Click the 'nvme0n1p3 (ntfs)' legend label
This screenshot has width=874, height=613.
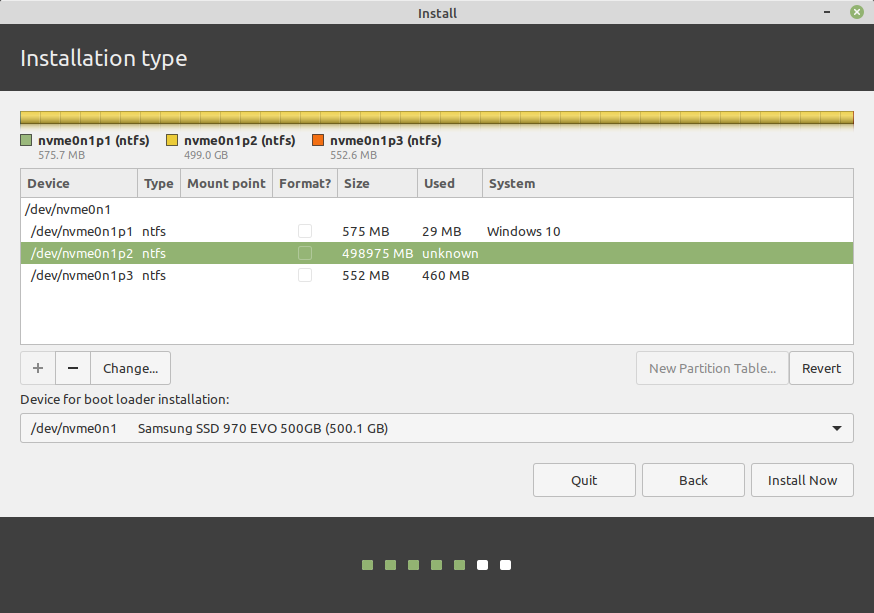(x=386, y=140)
